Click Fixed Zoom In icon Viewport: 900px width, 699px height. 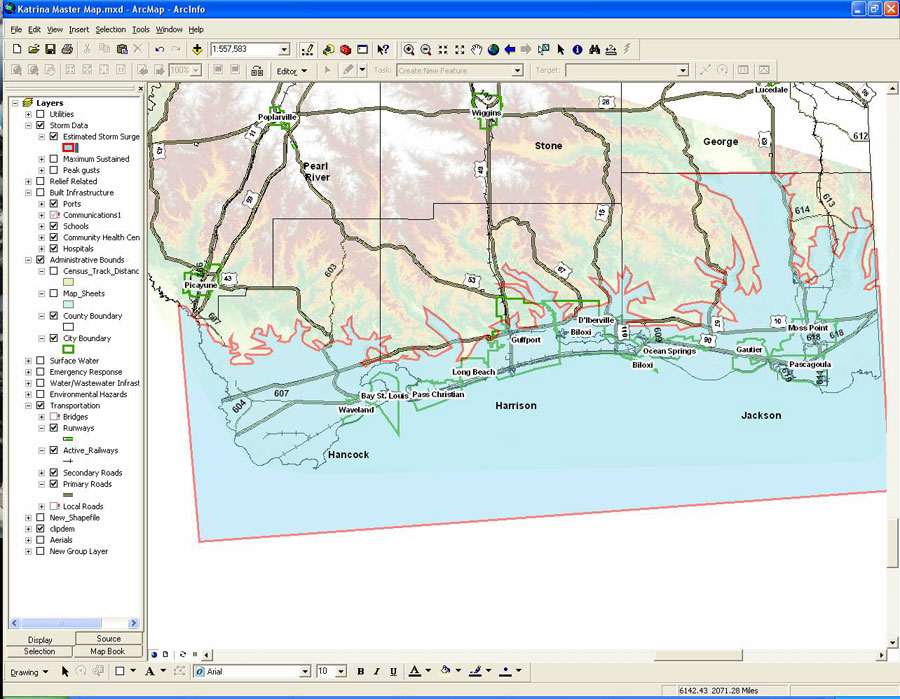click(x=443, y=50)
